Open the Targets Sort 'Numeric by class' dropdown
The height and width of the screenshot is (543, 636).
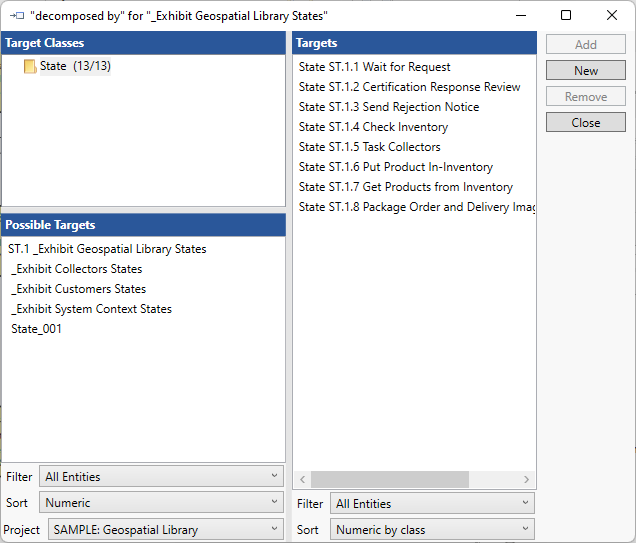point(432,530)
